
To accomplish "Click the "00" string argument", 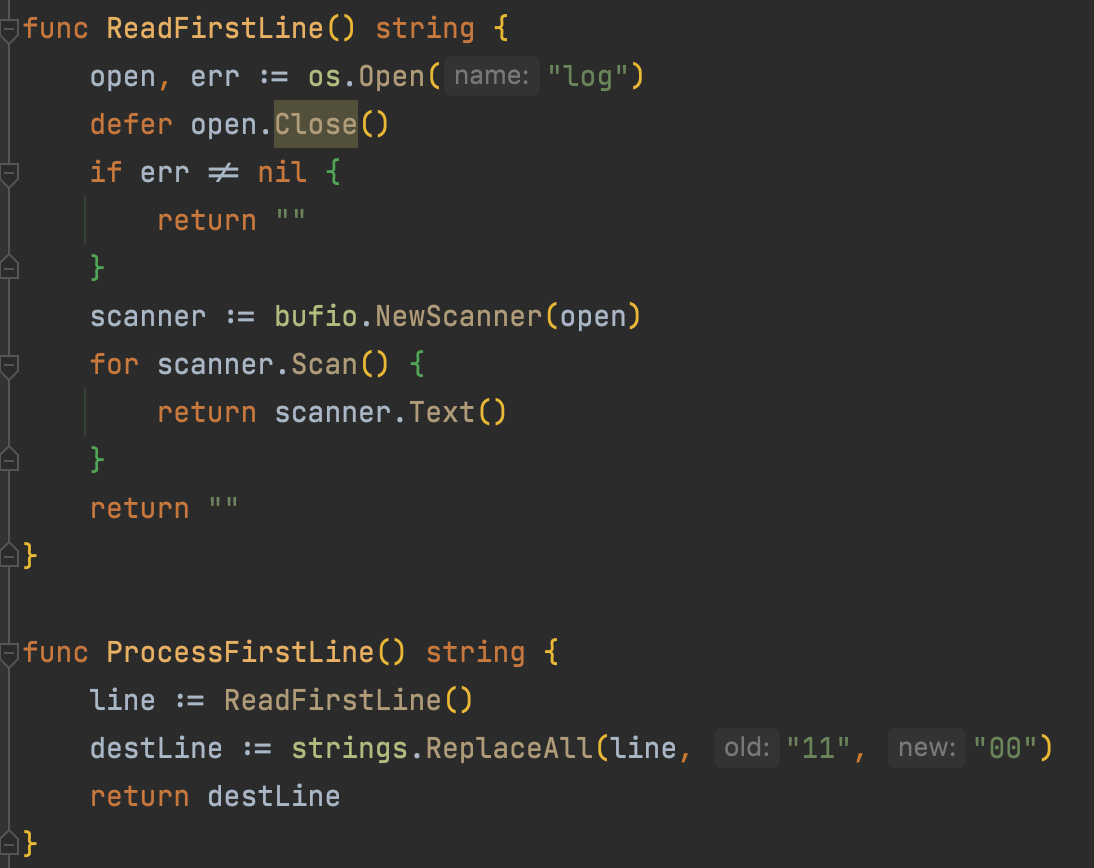I will pos(1005,748).
